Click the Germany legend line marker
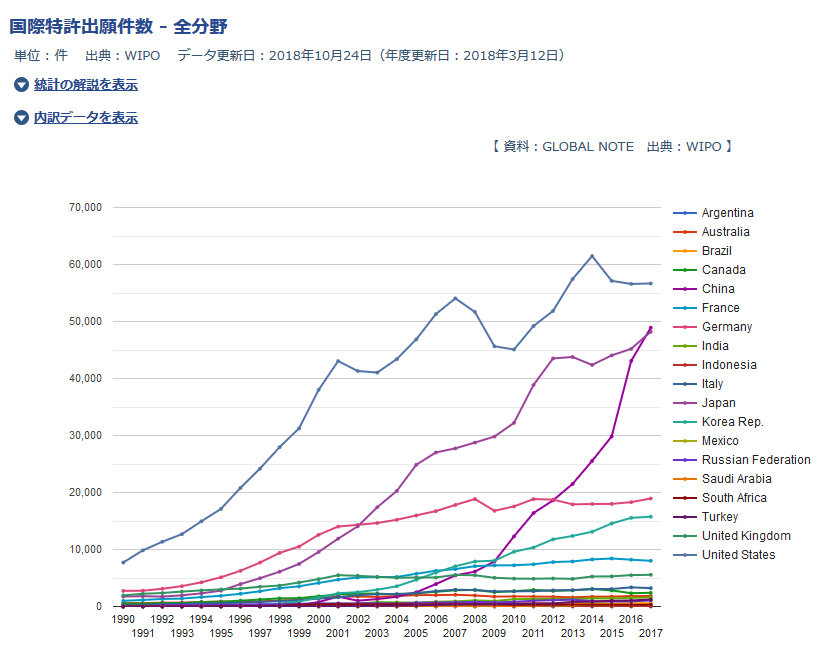 [x=684, y=327]
